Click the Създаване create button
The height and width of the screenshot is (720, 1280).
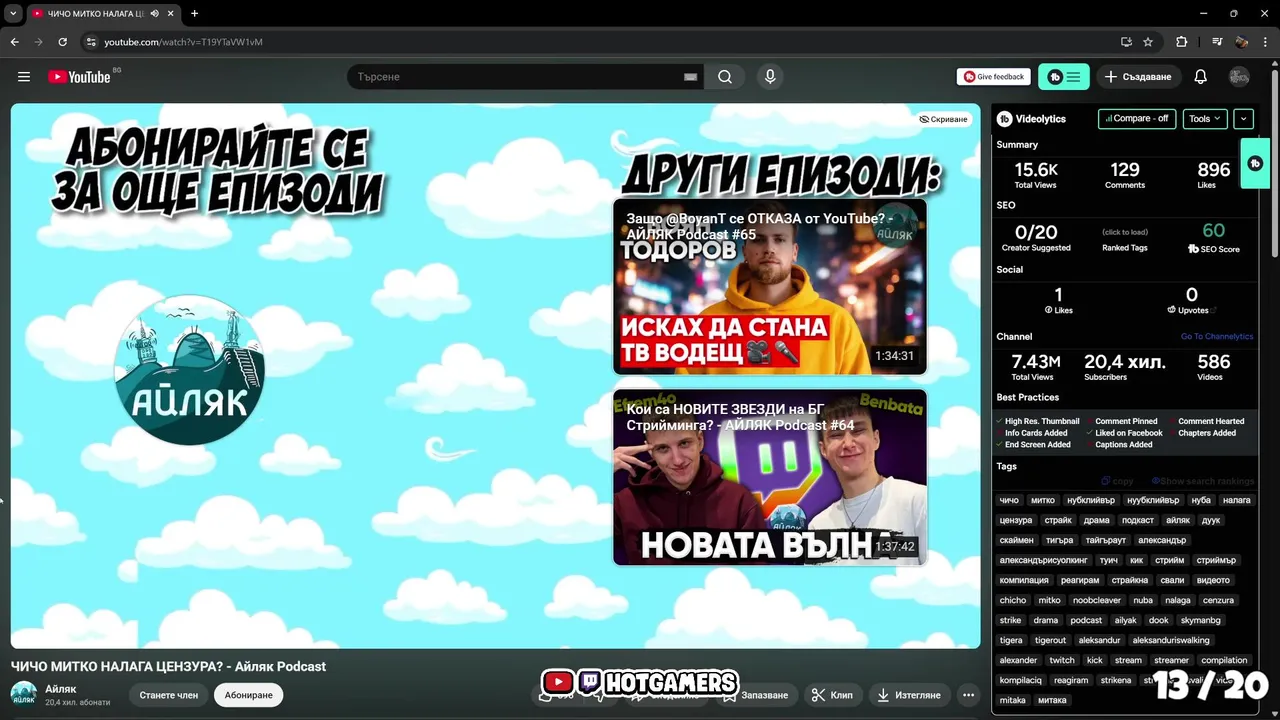(x=1138, y=77)
